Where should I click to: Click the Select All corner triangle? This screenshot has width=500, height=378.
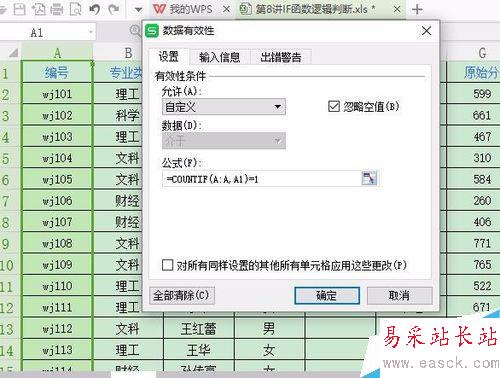(x=13, y=53)
